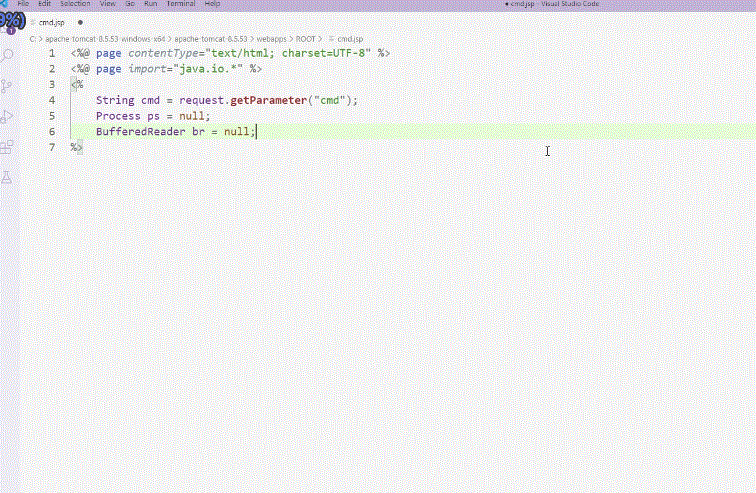
Task: Open the File menu
Action: [x=23, y=3]
